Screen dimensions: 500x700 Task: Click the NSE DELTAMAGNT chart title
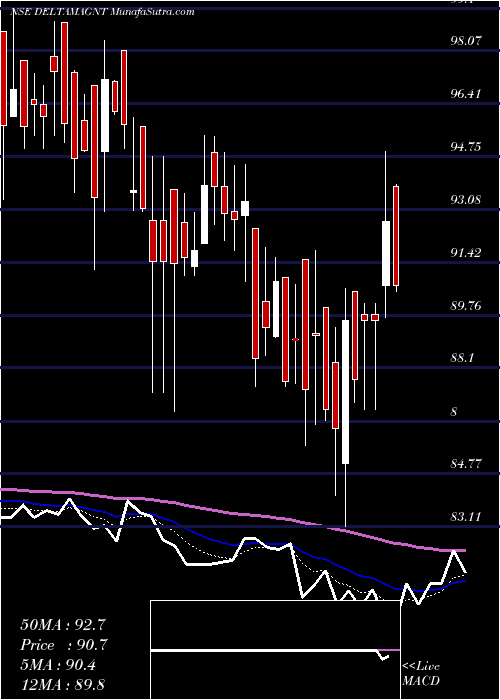(102, 12)
